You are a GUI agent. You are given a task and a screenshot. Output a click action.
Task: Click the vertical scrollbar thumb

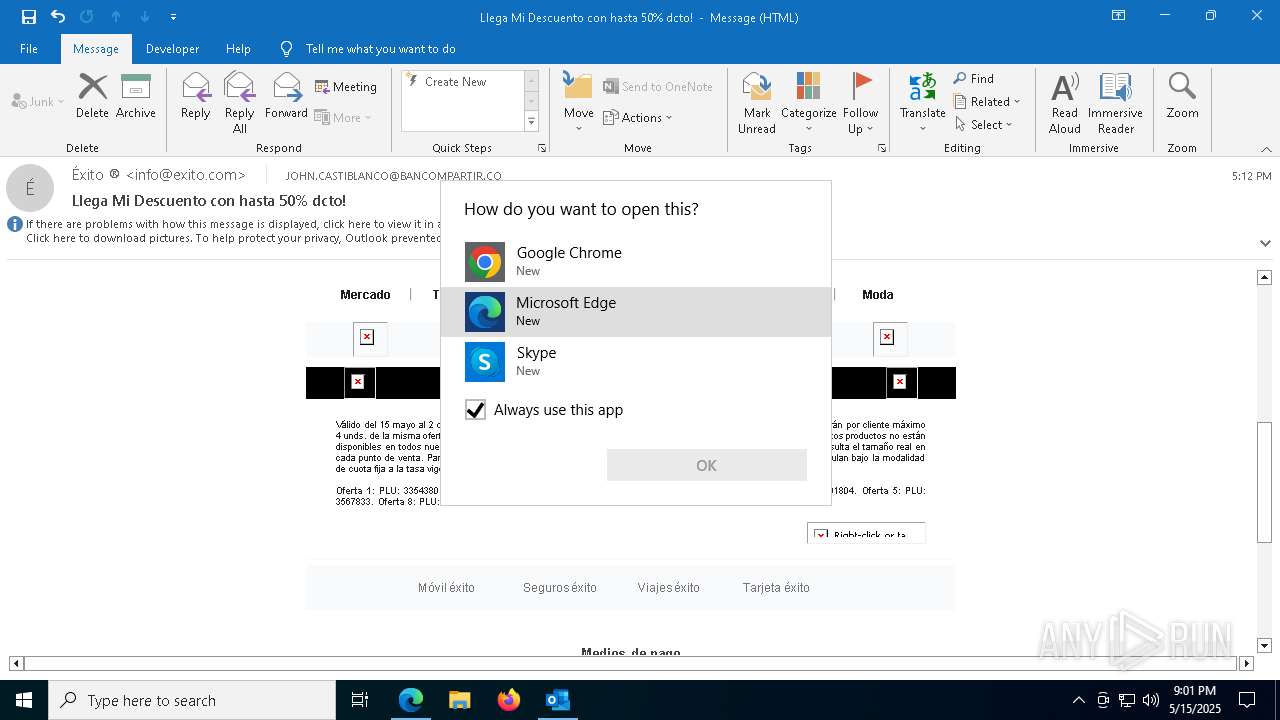(1264, 482)
